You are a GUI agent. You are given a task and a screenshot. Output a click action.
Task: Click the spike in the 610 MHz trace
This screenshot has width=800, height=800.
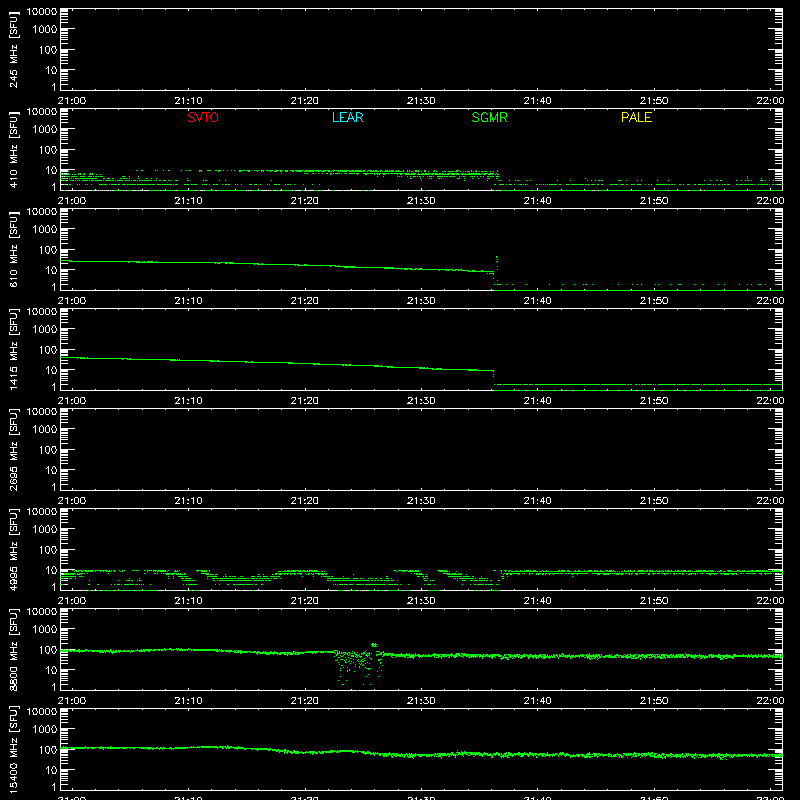click(496, 263)
